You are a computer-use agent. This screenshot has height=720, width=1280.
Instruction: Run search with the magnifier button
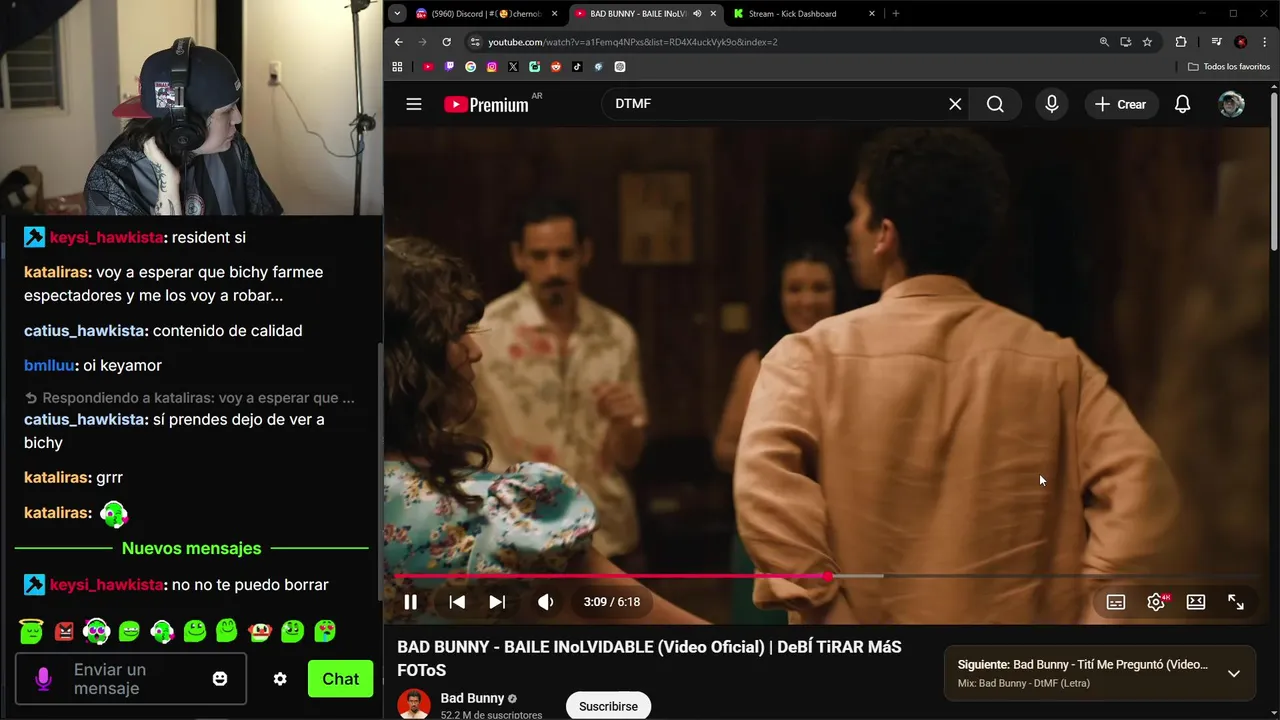(995, 104)
